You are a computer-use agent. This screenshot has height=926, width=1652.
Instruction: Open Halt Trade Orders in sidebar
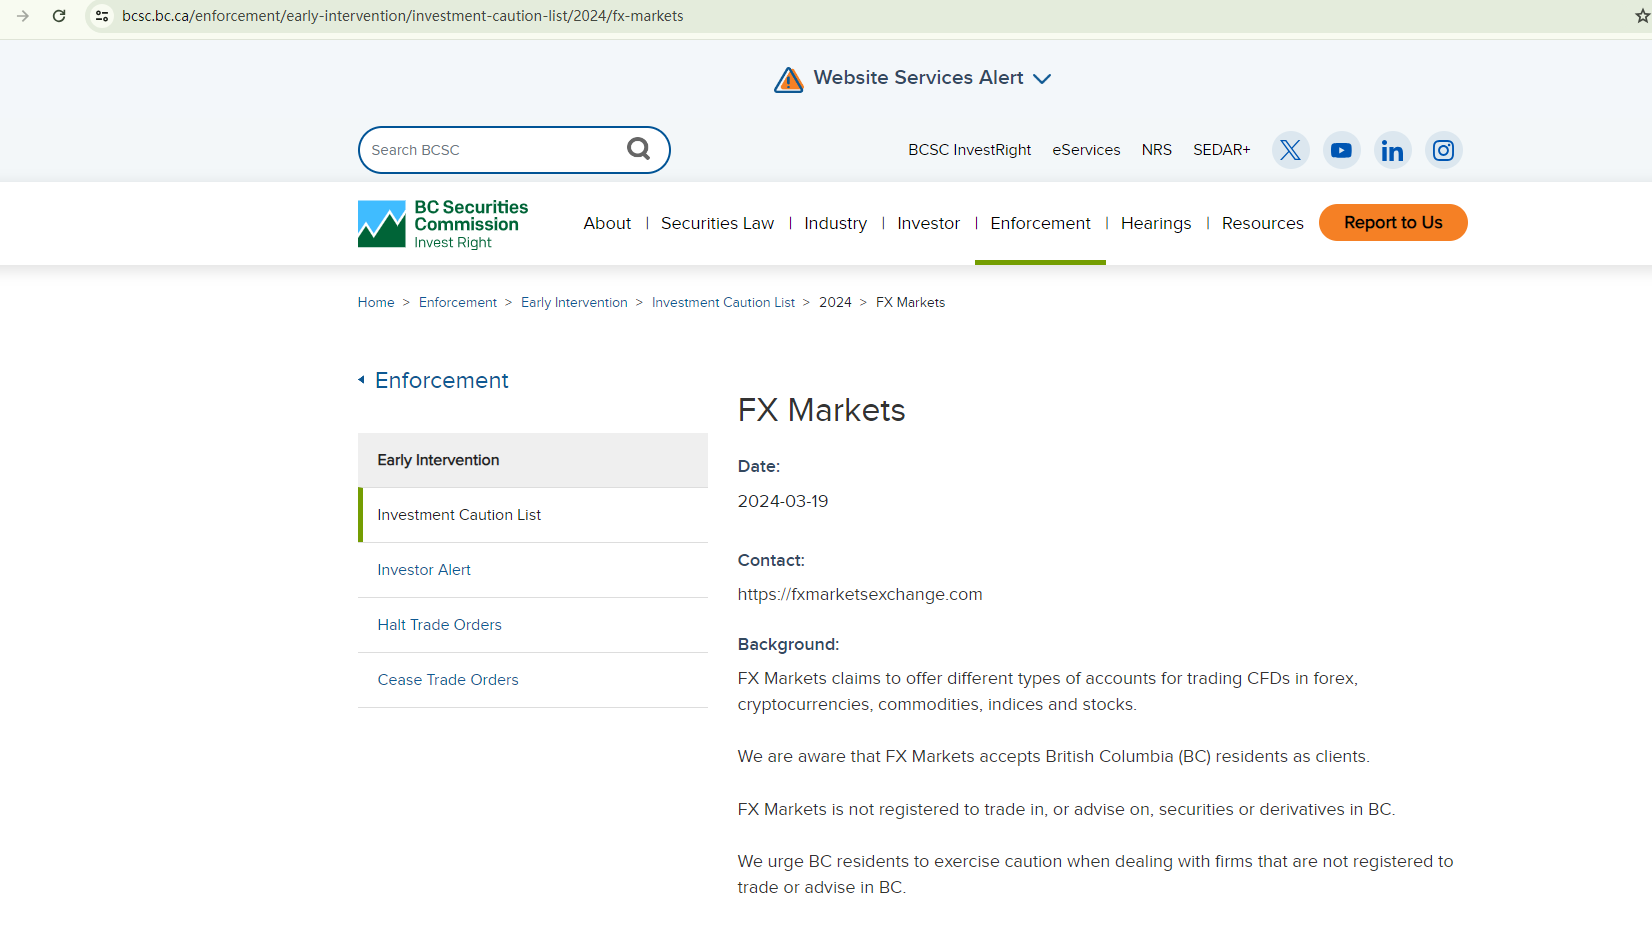coord(533,625)
